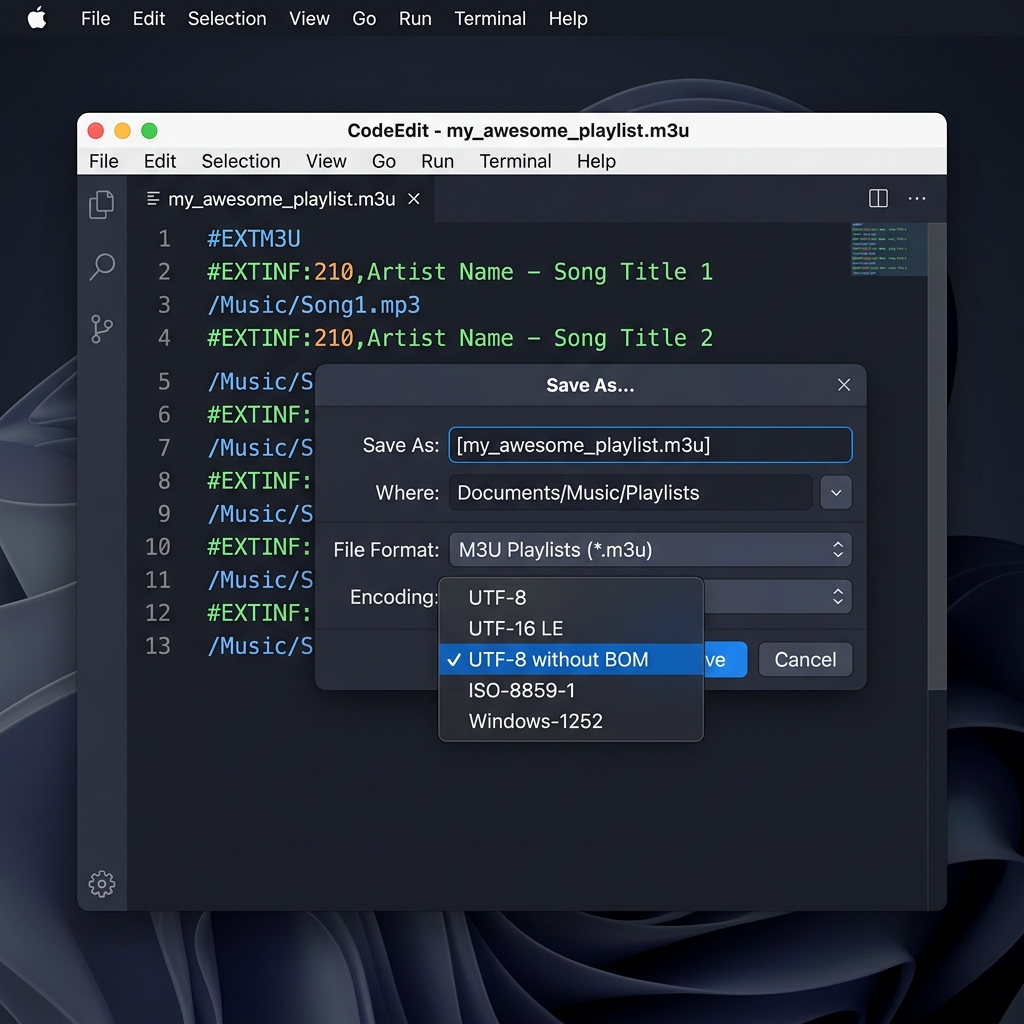Click the code minimap preview
This screenshot has height=1024, width=1024.
[x=888, y=249]
